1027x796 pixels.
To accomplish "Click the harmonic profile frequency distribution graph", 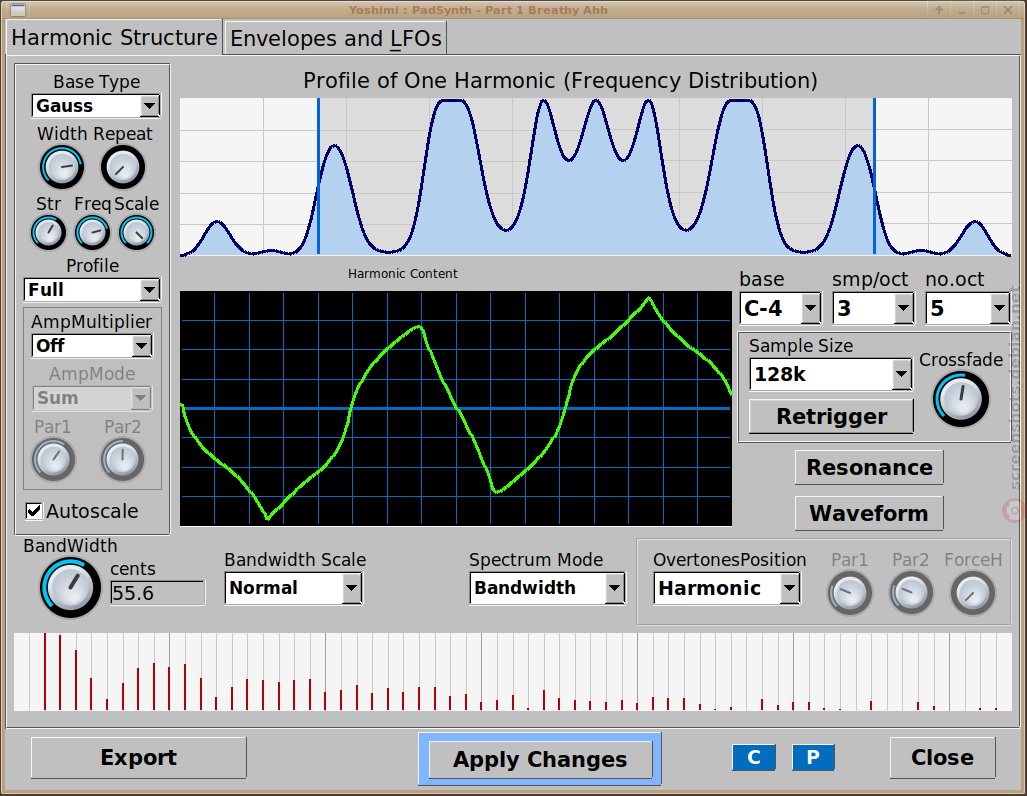I will point(596,177).
